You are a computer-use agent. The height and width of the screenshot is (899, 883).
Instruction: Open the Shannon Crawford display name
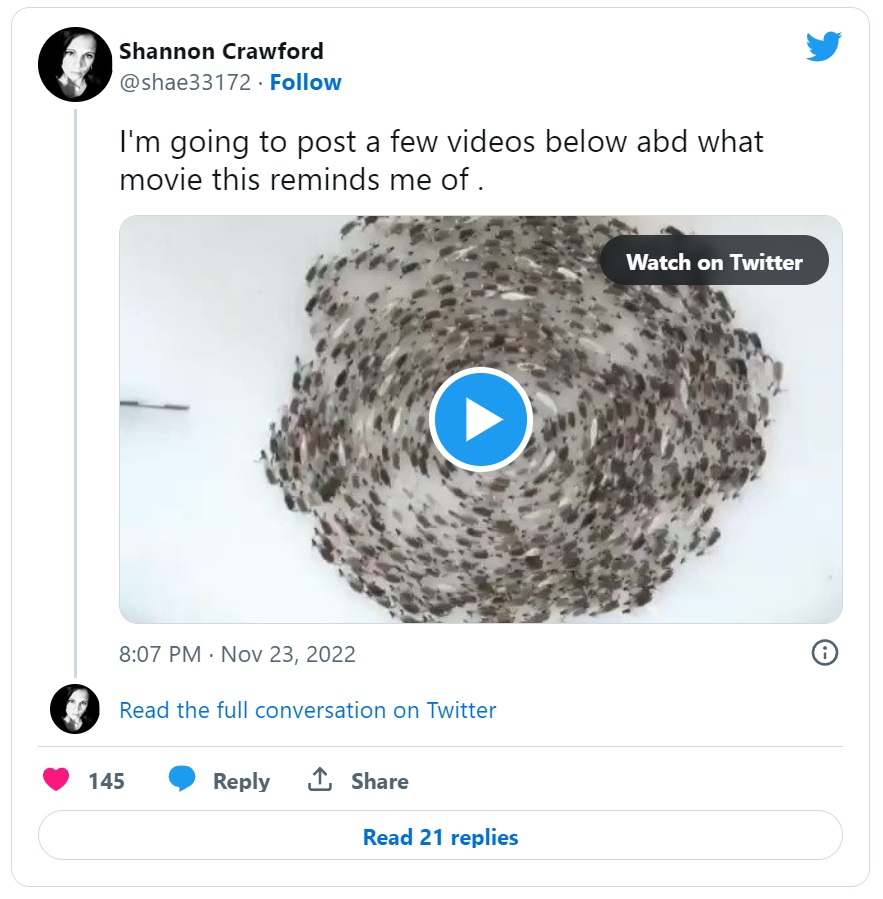point(221,51)
